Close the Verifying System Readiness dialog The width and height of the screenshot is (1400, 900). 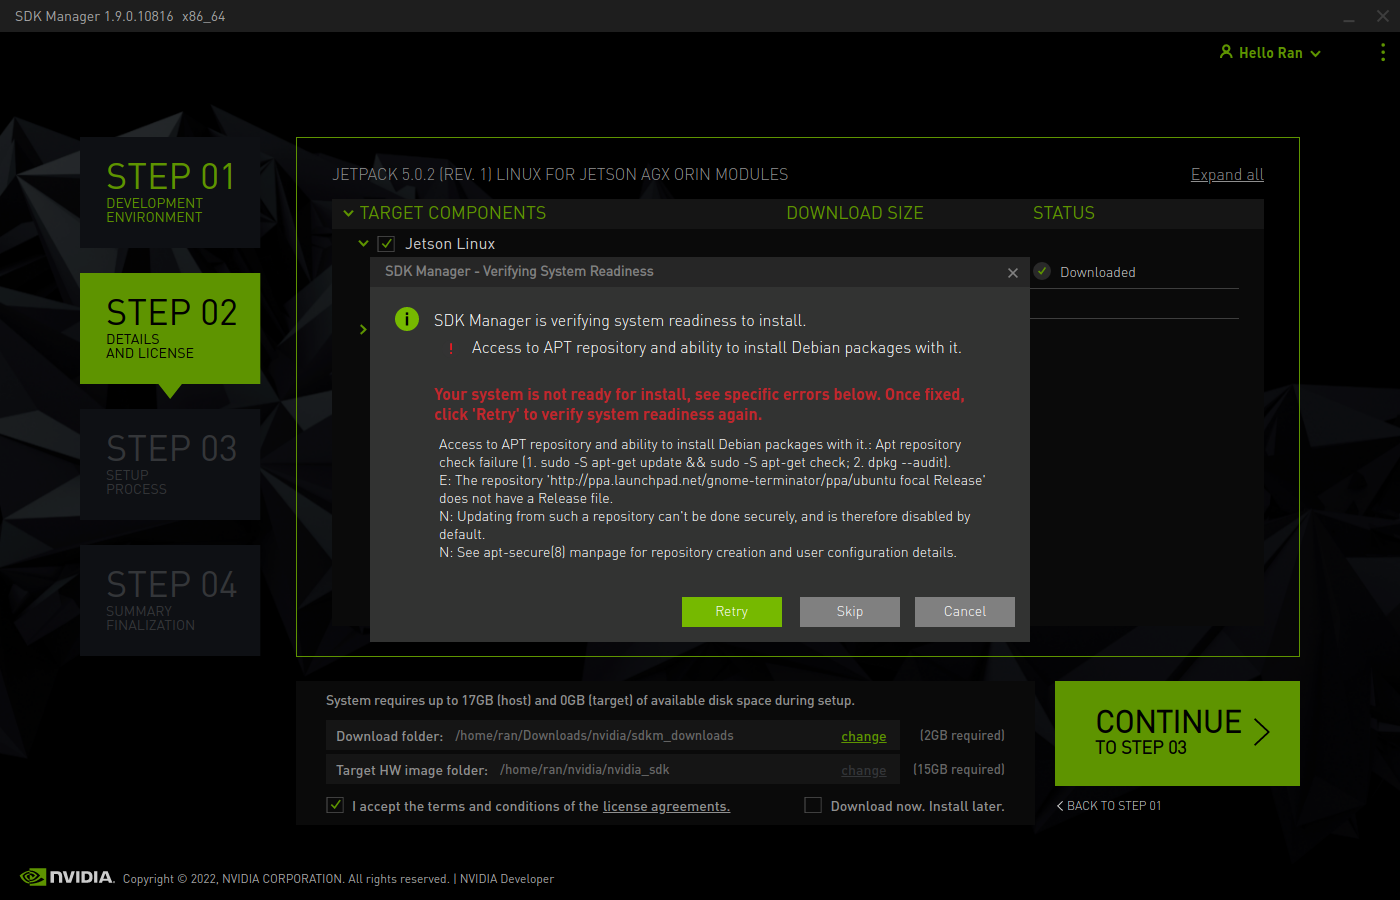pyautogui.click(x=1013, y=272)
